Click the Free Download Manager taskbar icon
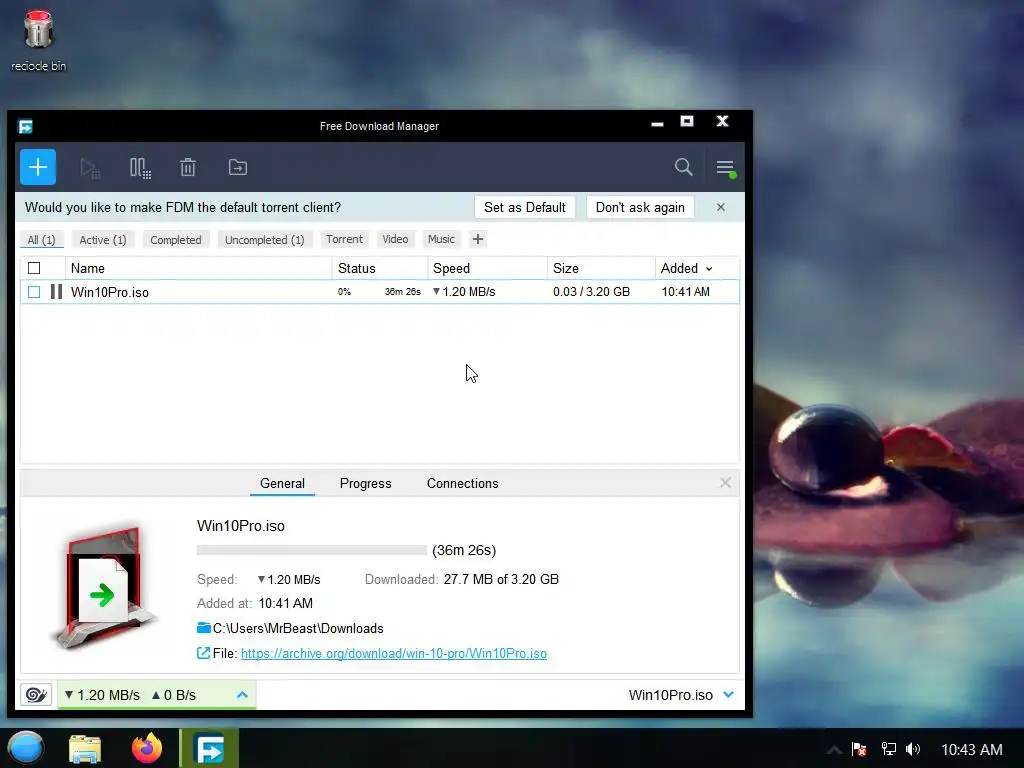The height and width of the screenshot is (768, 1024). (x=209, y=748)
